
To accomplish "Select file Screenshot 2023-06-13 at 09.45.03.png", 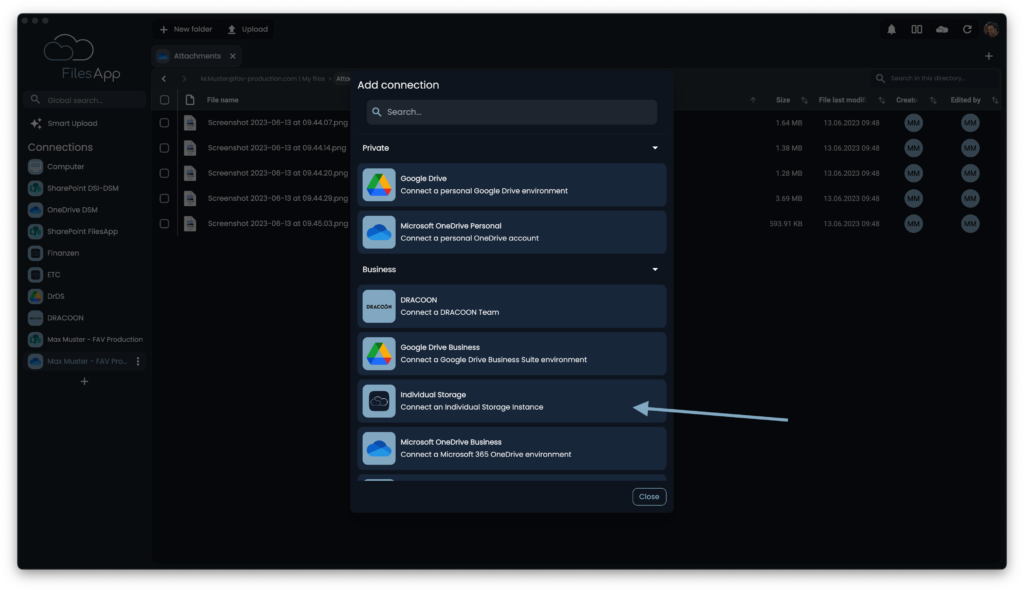I will pyautogui.click(x=278, y=223).
